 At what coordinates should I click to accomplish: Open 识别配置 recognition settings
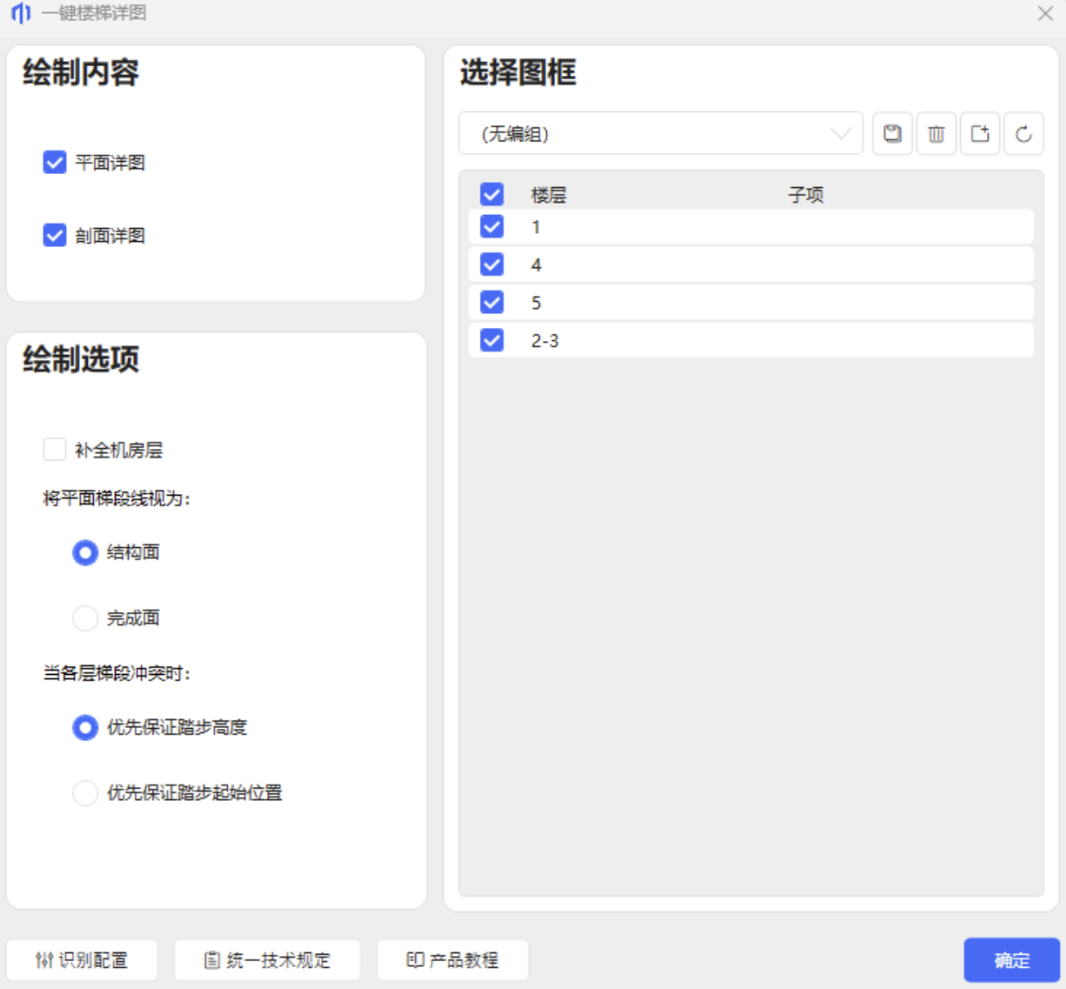(82, 961)
